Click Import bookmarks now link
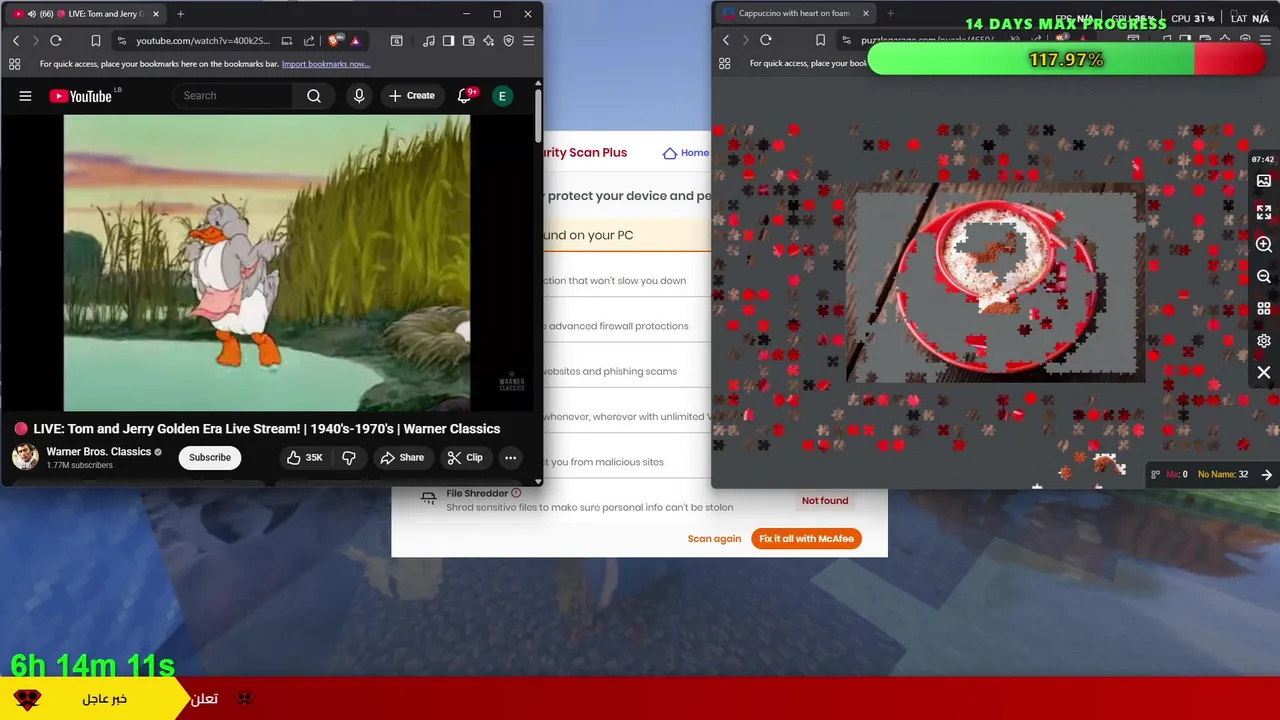 (326, 64)
